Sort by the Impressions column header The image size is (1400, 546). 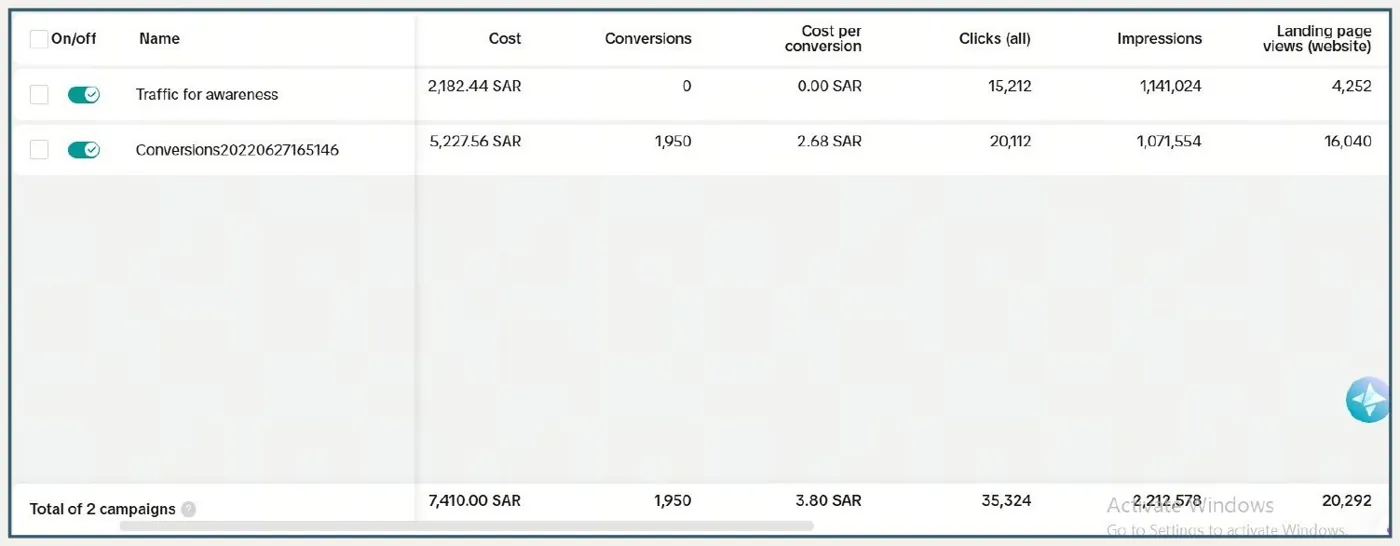(x=1160, y=38)
